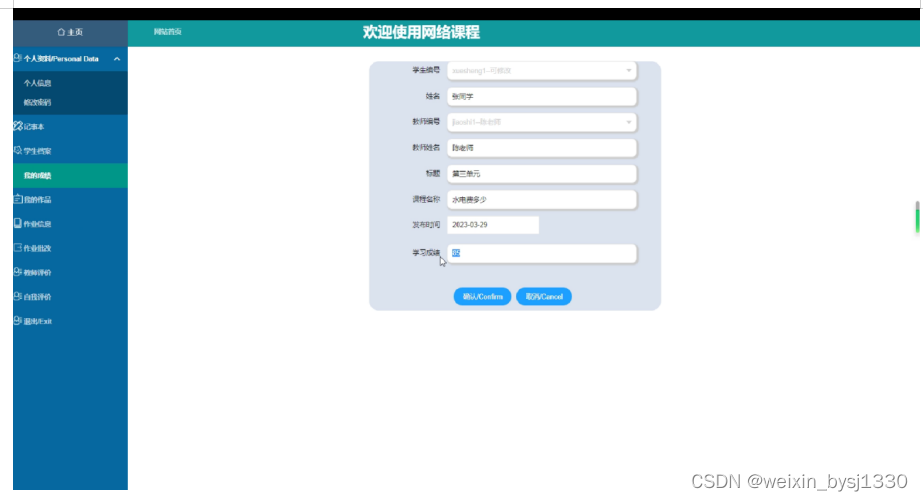Open the 学生档案 menu label
Viewport: 923px width, 501px height.
(37, 151)
